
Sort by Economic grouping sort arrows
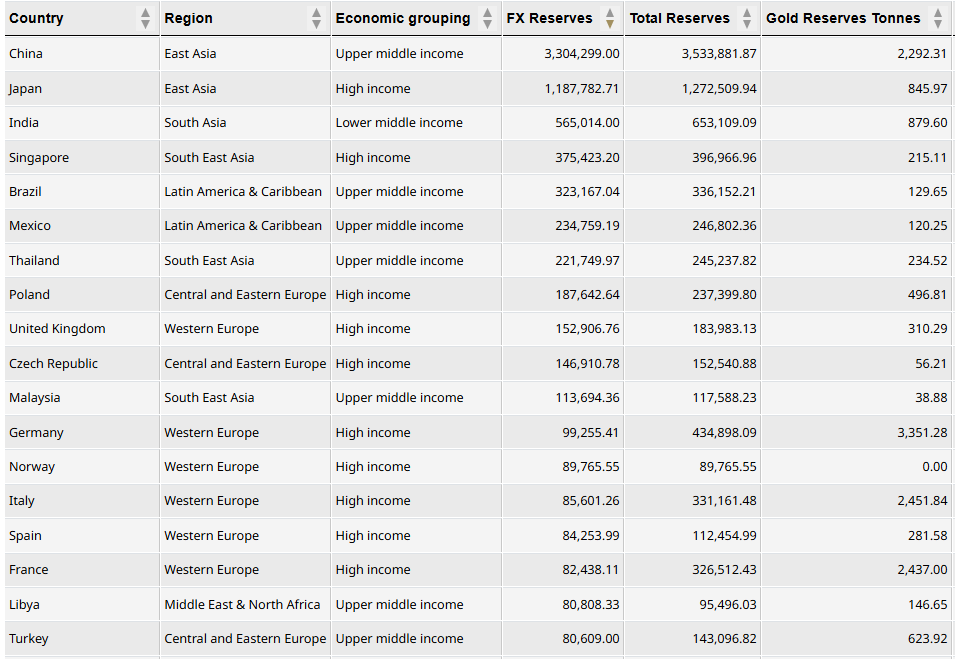click(x=487, y=18)
